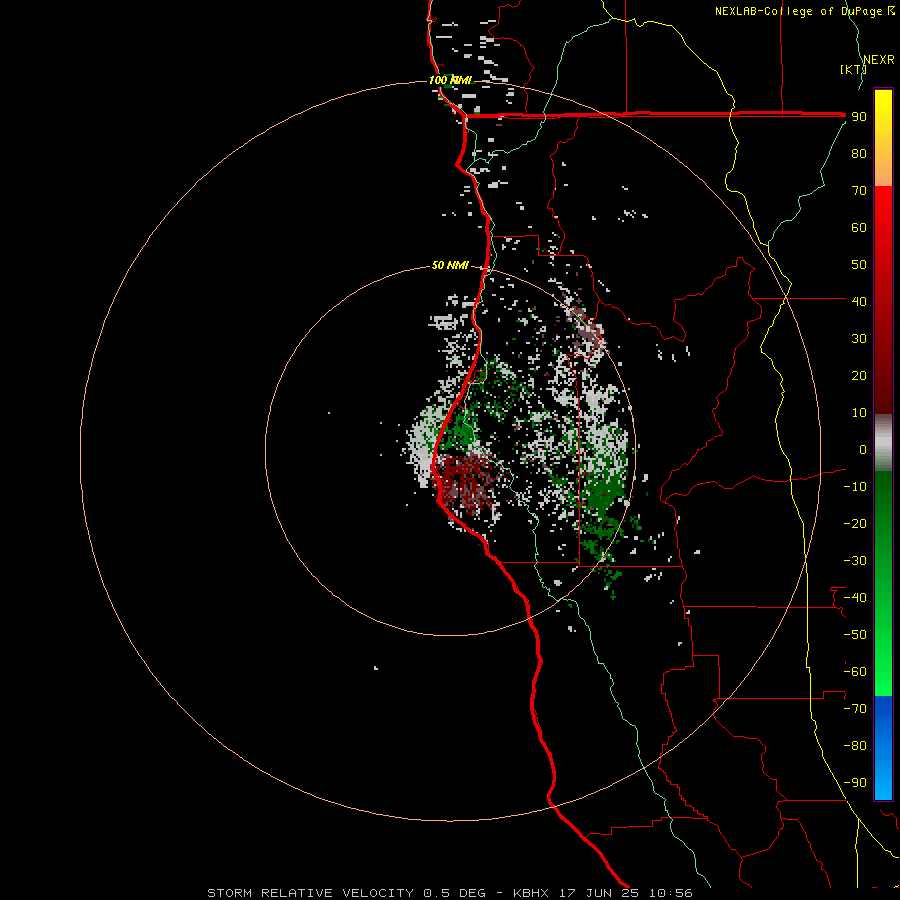Click the -30 value on velocity scale
This screenshot has height=900, width=900.
855,561
